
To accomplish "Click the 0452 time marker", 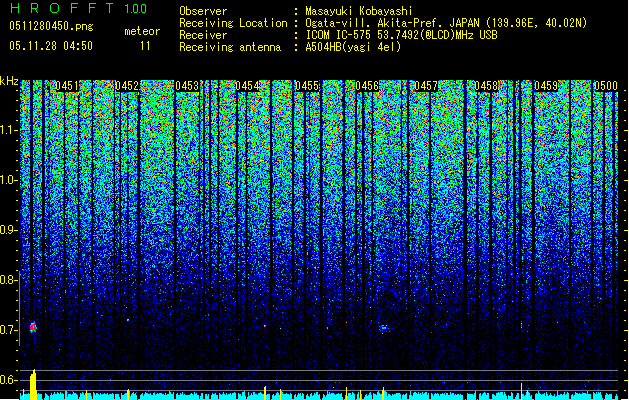I will 127,86.
